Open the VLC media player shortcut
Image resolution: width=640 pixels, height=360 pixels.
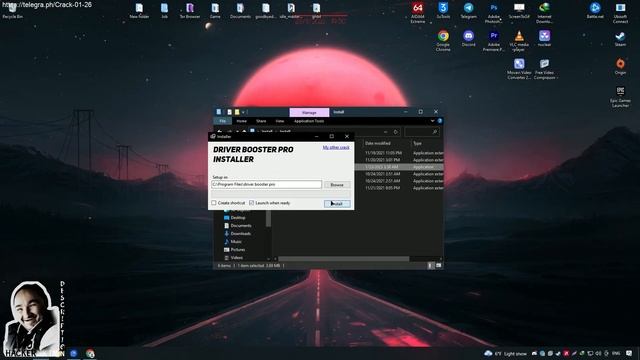tap(519, 40)
